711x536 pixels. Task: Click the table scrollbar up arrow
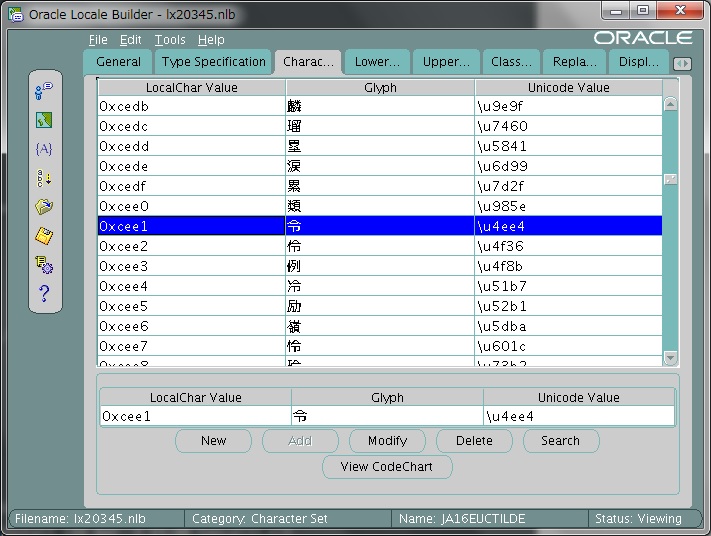[671, 104]
